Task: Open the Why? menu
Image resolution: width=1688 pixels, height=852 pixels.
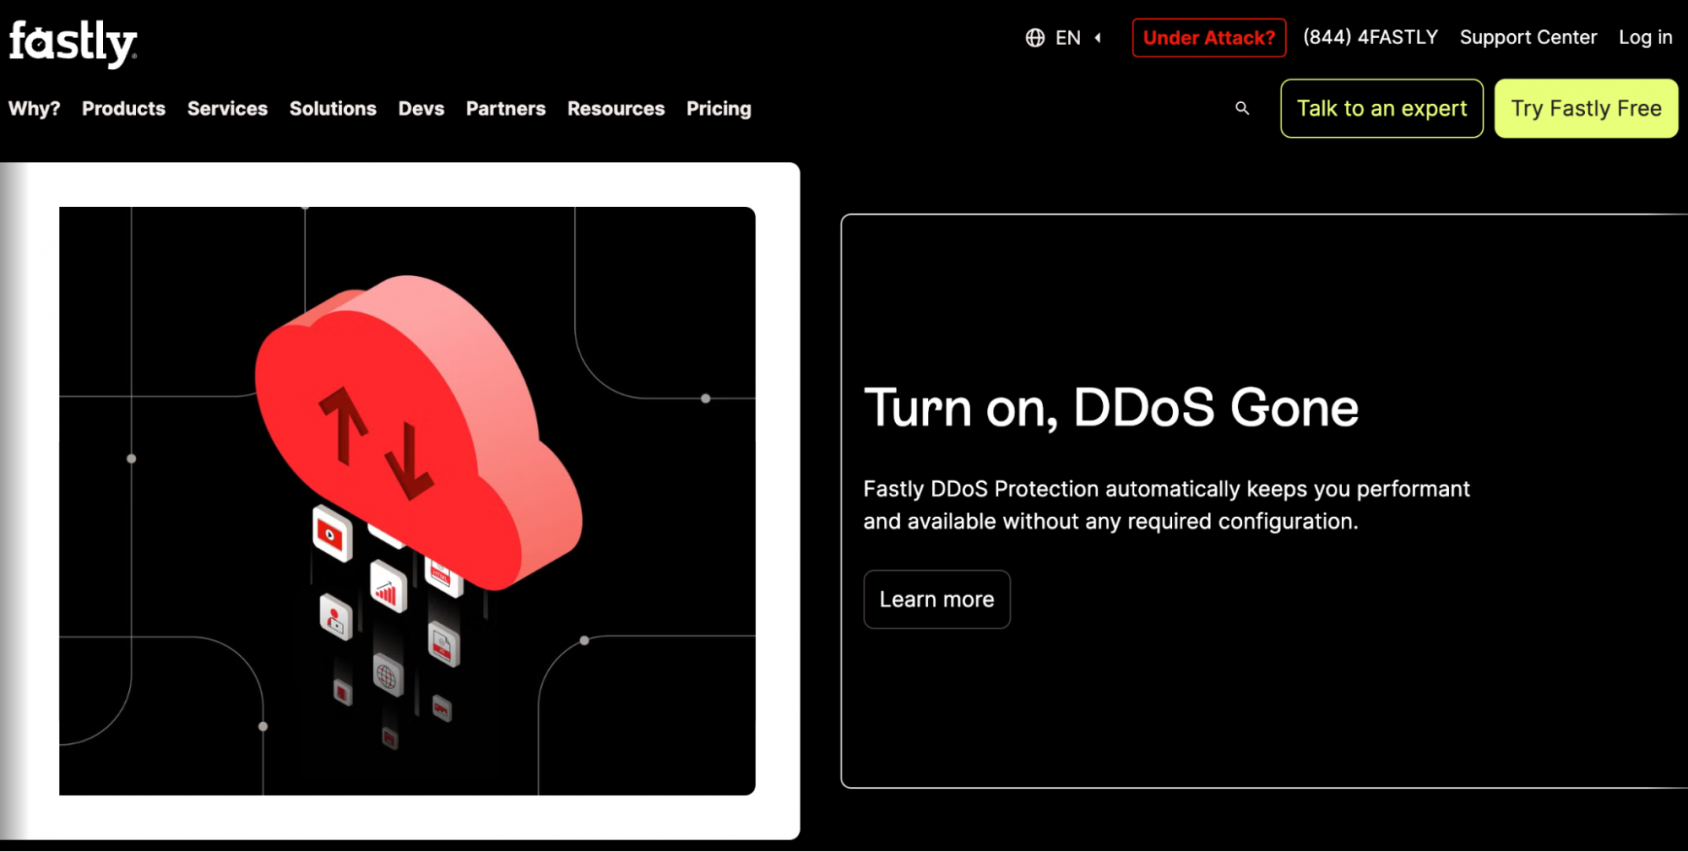Action: (34, 108)
